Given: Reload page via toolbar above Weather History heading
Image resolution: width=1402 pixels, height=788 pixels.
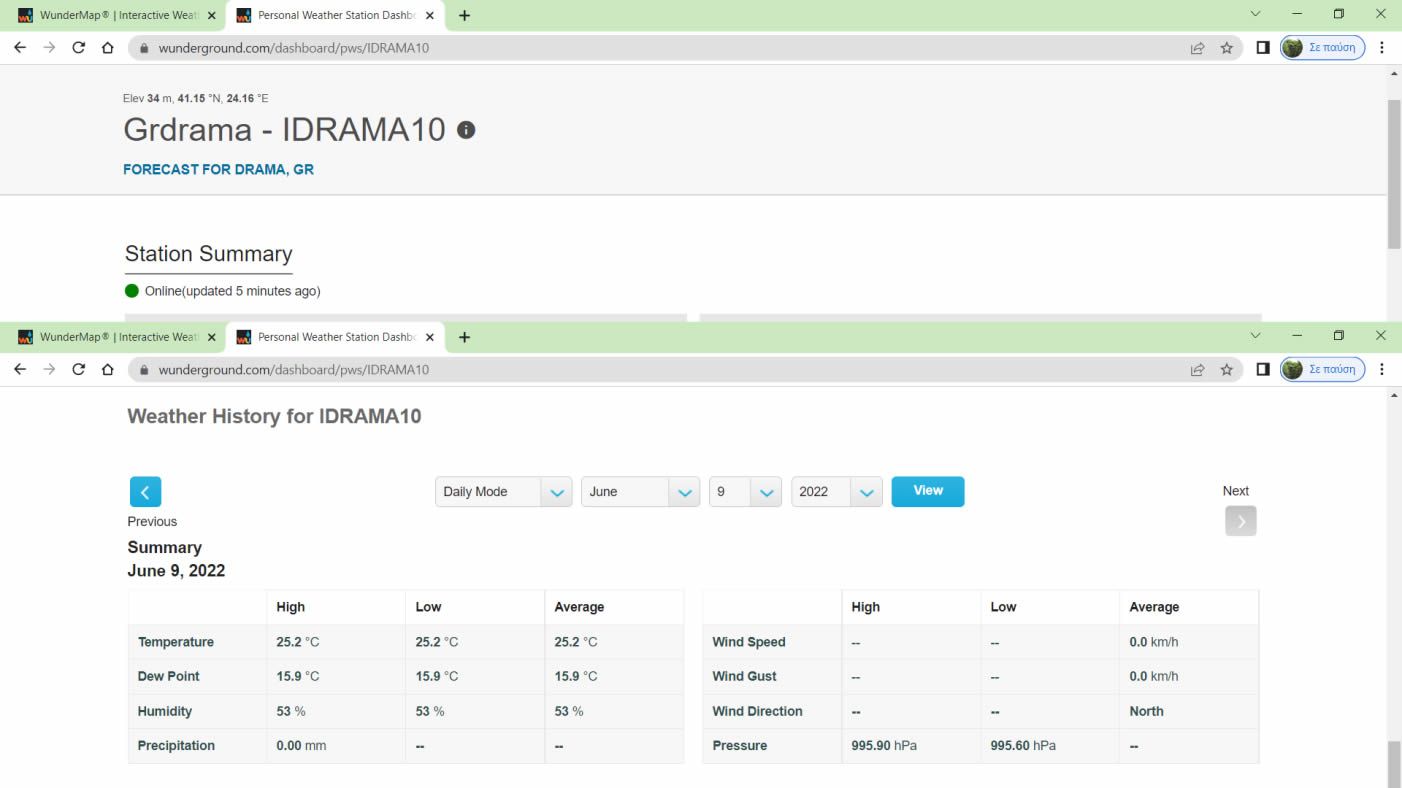Looking at the screenshot, I should [79, 370].
